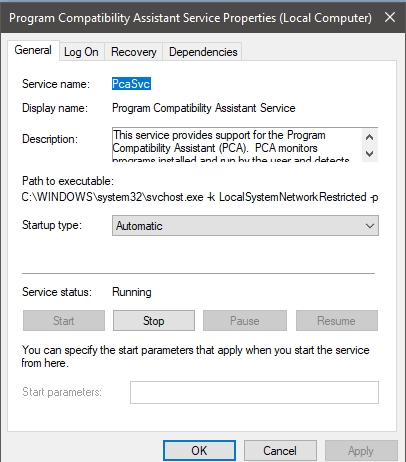Click the path to executable text
Screen dimensions: 406x462
click(x=200, y=197)
